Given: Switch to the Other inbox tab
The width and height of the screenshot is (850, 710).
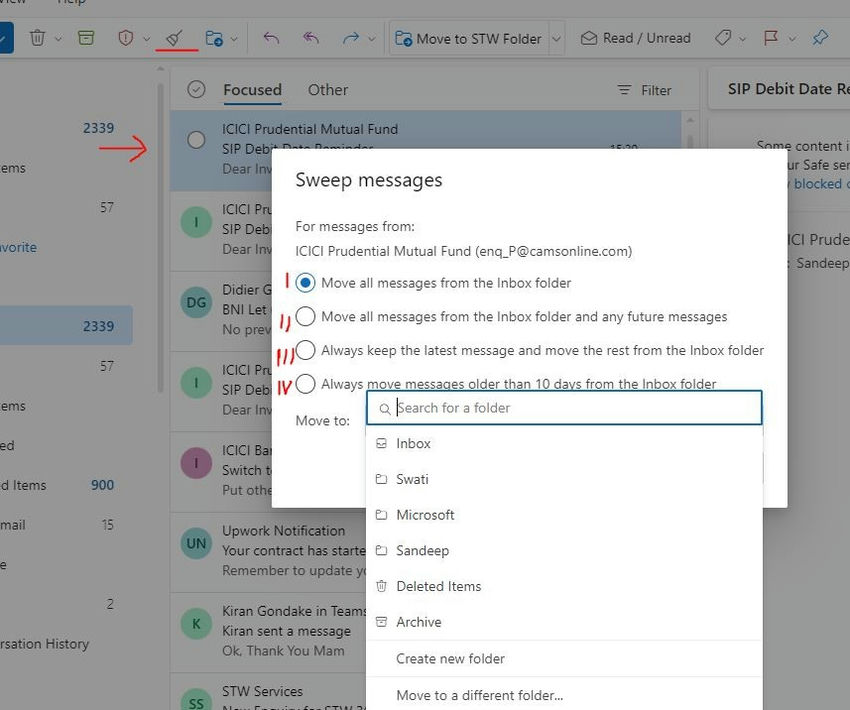Looking at the screenshot, I should [327, 90].
